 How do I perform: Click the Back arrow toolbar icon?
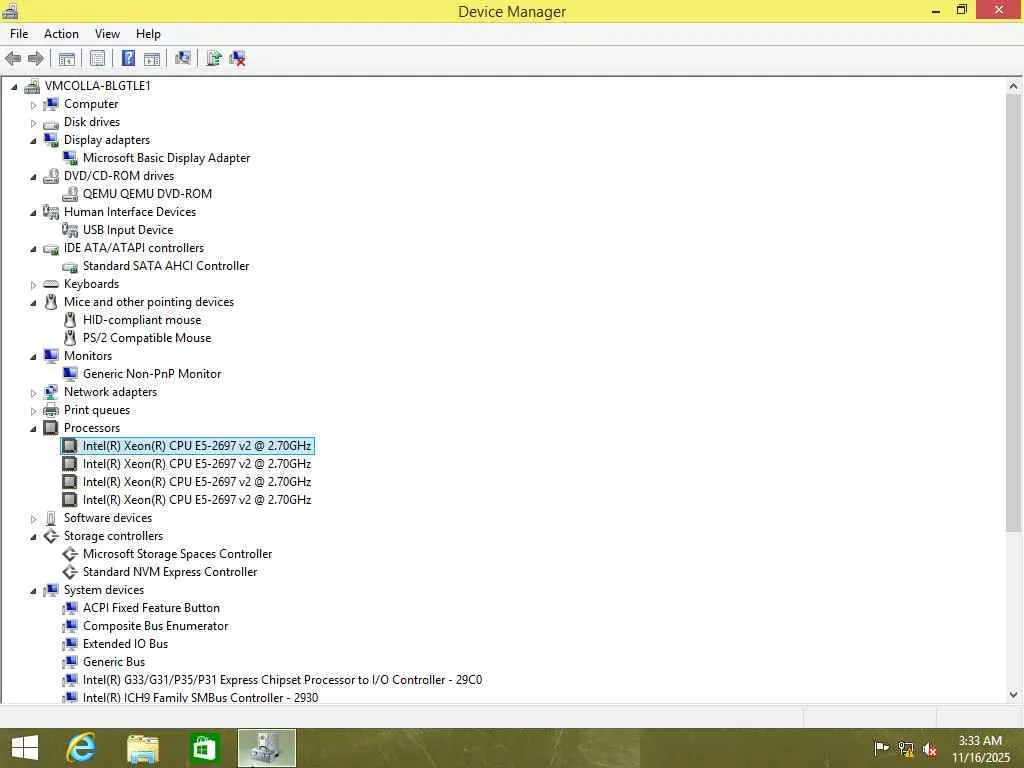[x=13, y=59]
